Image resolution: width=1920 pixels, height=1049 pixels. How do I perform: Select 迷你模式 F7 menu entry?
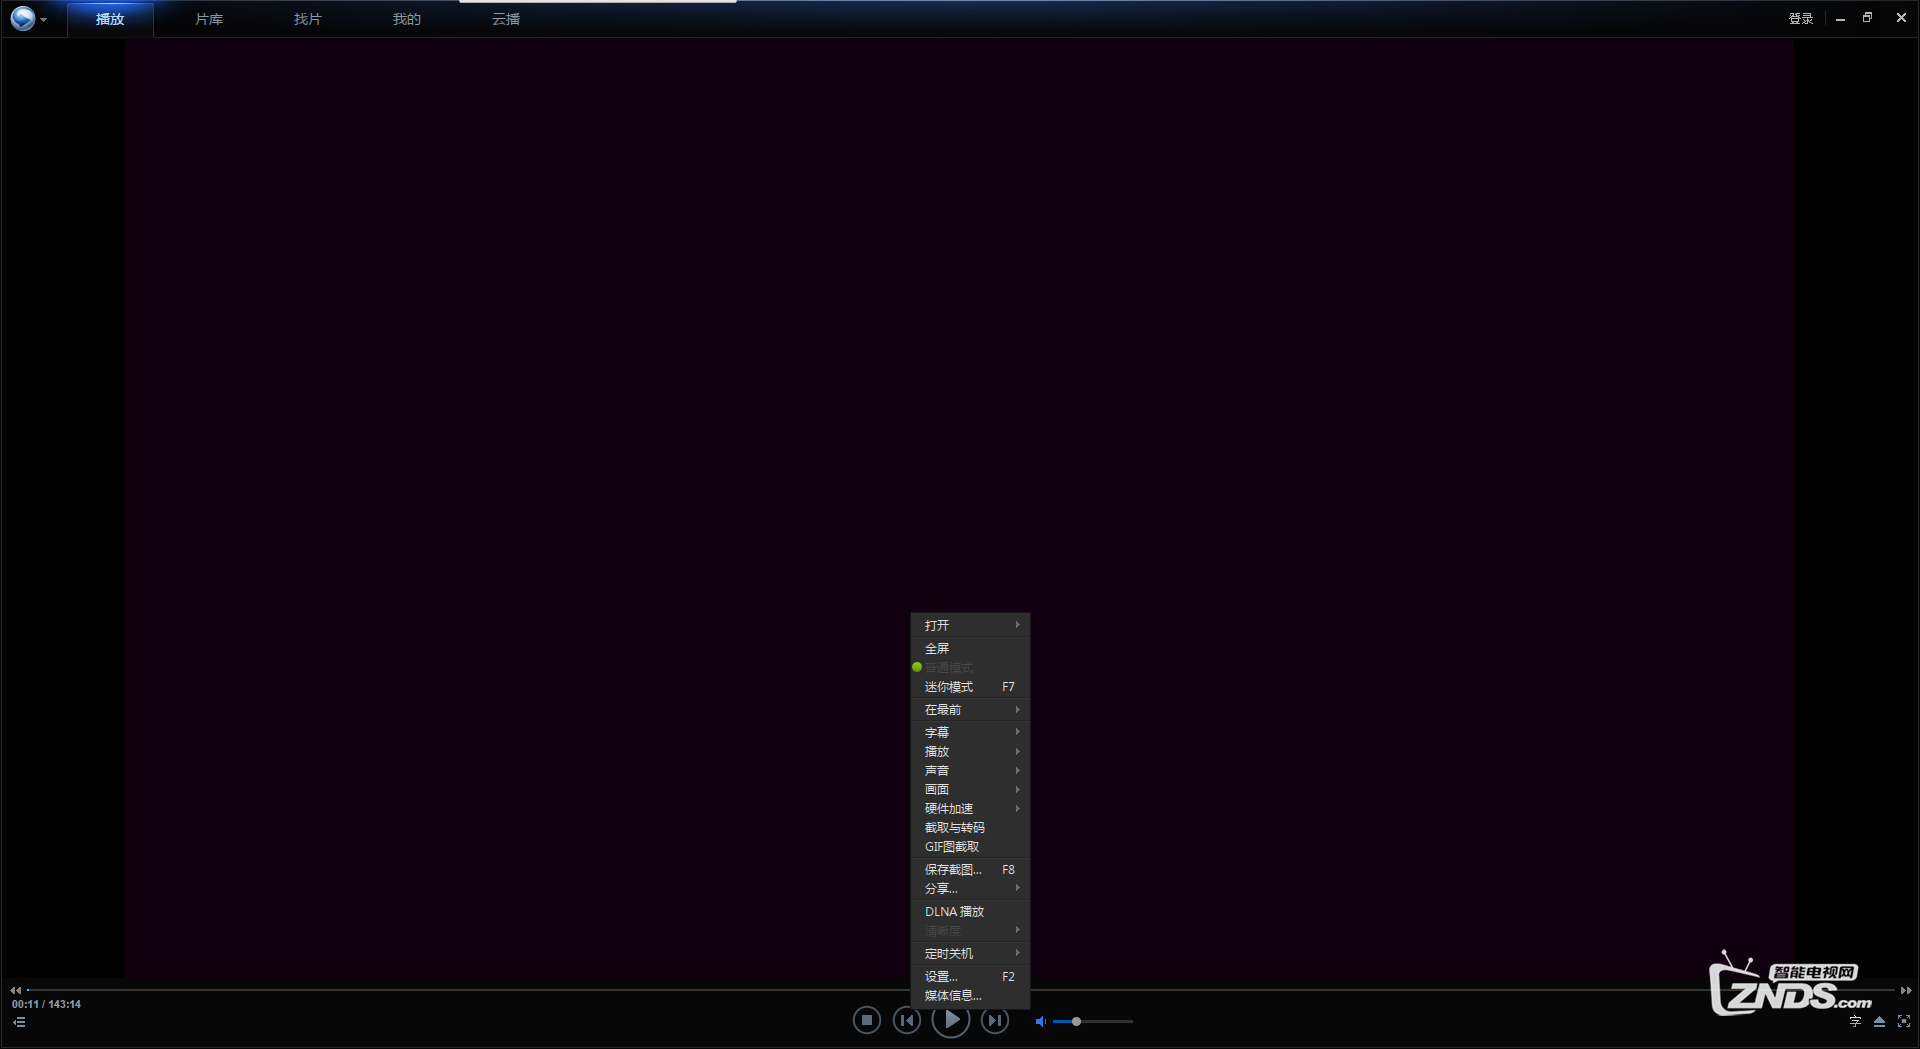coord(970,687)
